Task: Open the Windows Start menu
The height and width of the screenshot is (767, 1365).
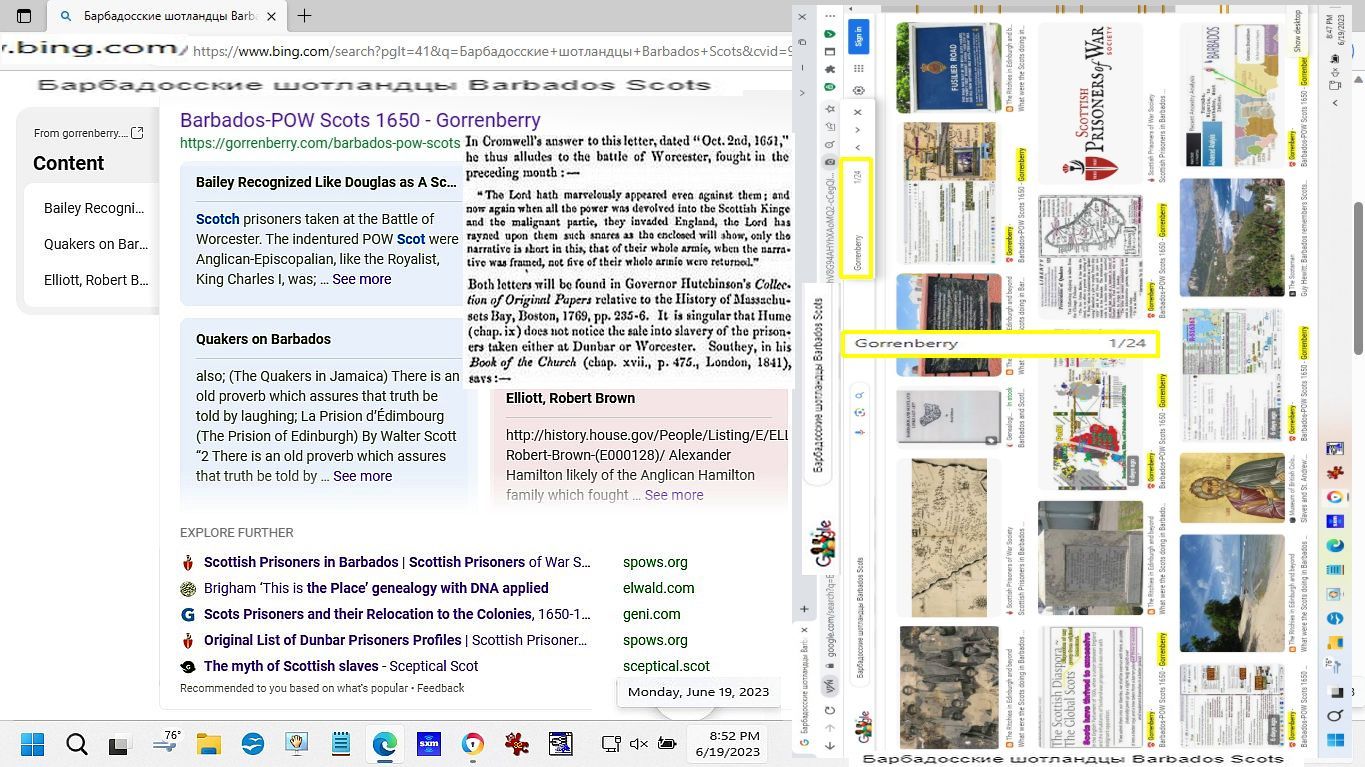Action: (33, 744)
